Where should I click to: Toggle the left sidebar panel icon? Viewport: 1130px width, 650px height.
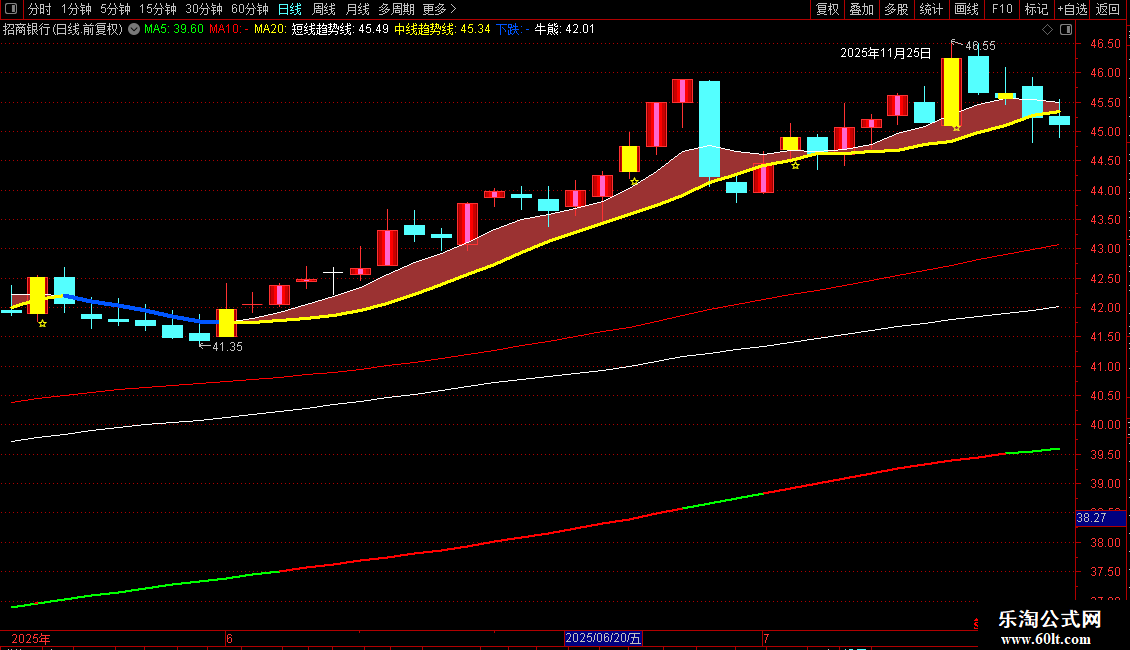11,9
